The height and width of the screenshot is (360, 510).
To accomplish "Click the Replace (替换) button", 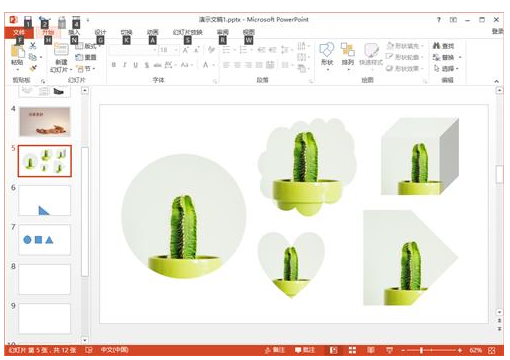I will pyautogui.click(x=447, y=57).
